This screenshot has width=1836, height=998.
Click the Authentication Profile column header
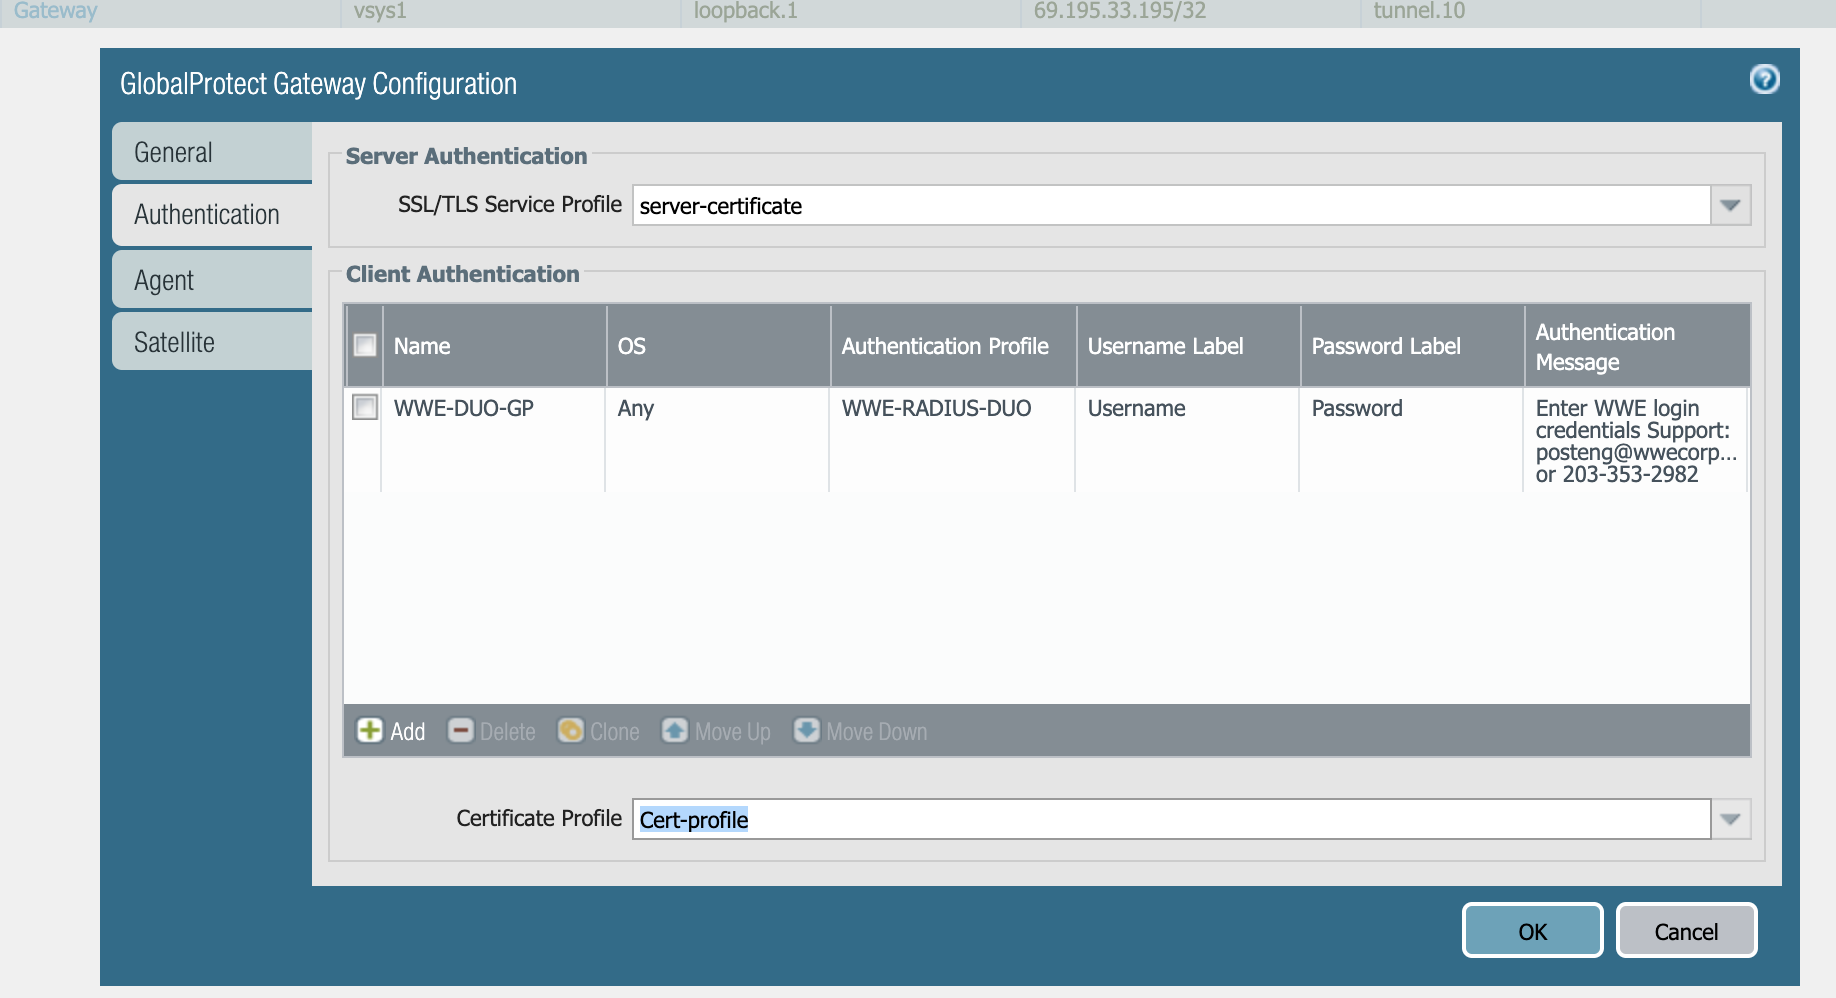click(x=945, y=346)
